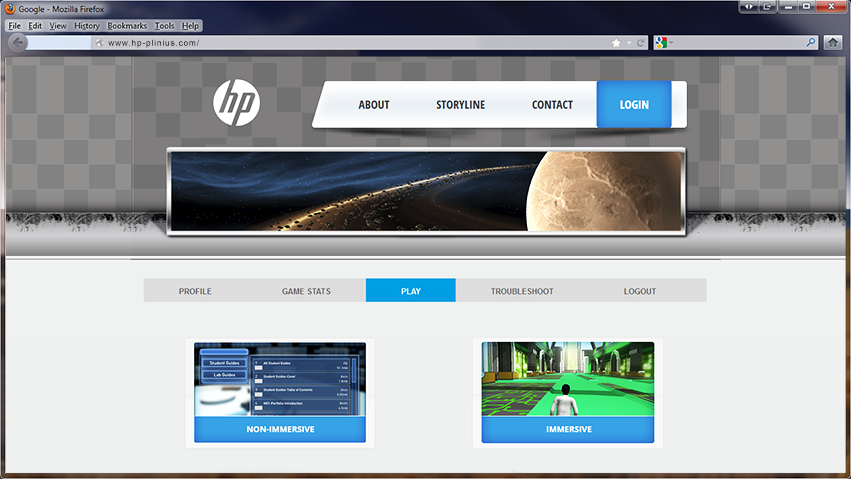Maximize the Firefox window
The image size is (851, 479).
[806, 7]
